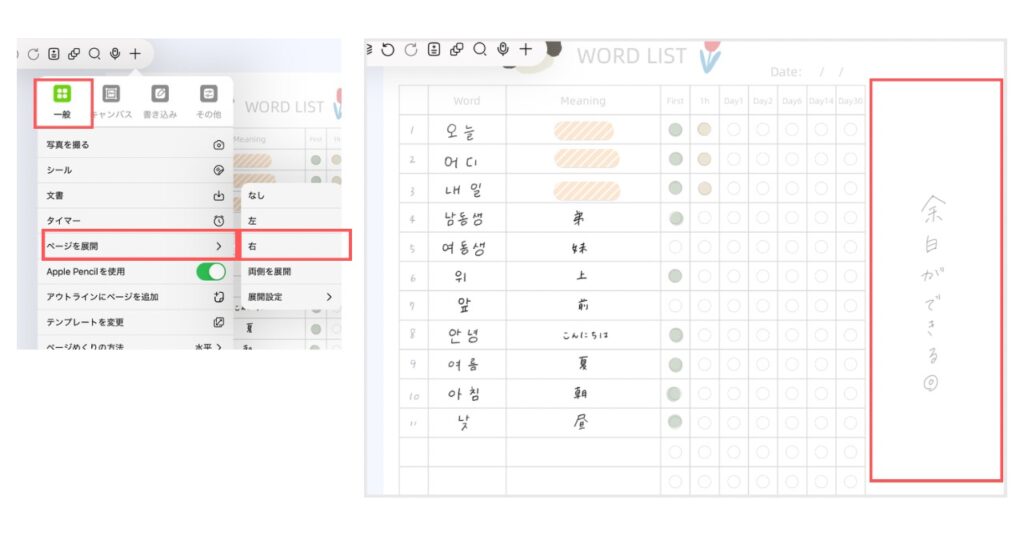The width and height of the screenshot is (1024, 536).
Task: Tap the meaning 朝 in row 10
Action: click(581, 392)
